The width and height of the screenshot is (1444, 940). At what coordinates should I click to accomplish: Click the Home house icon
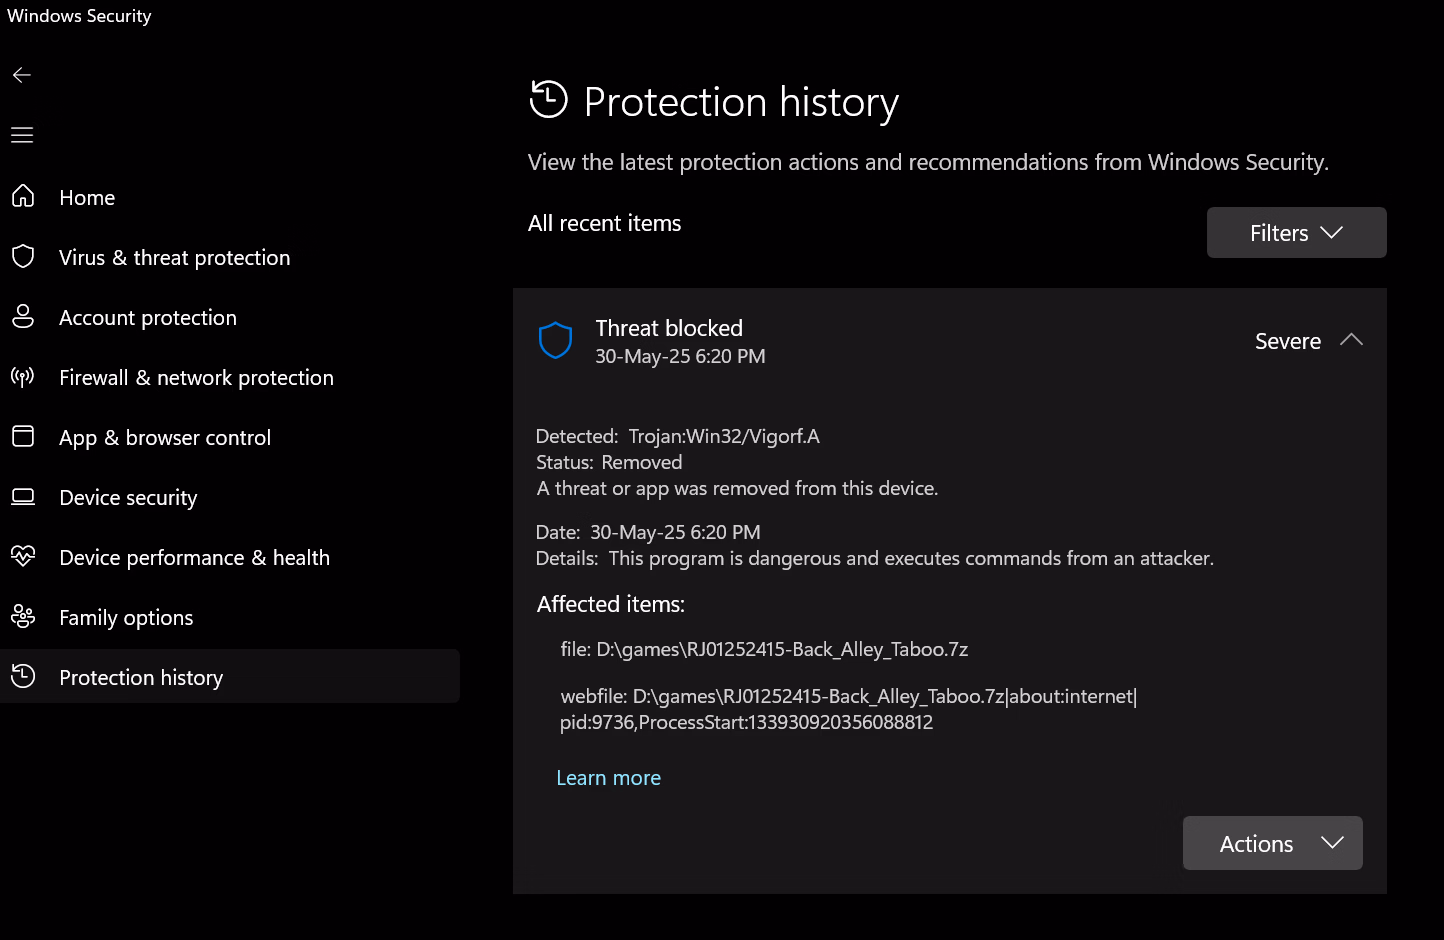[x=23, y=197]
